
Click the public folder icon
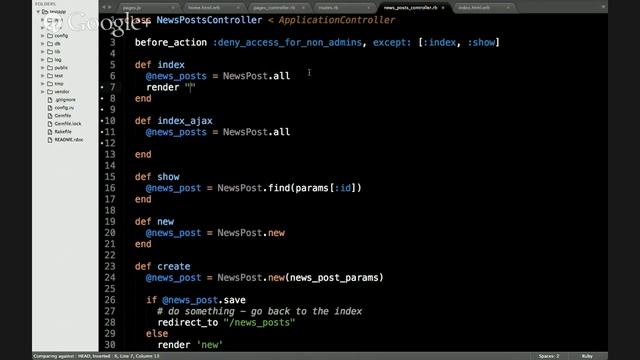(50, 68)
